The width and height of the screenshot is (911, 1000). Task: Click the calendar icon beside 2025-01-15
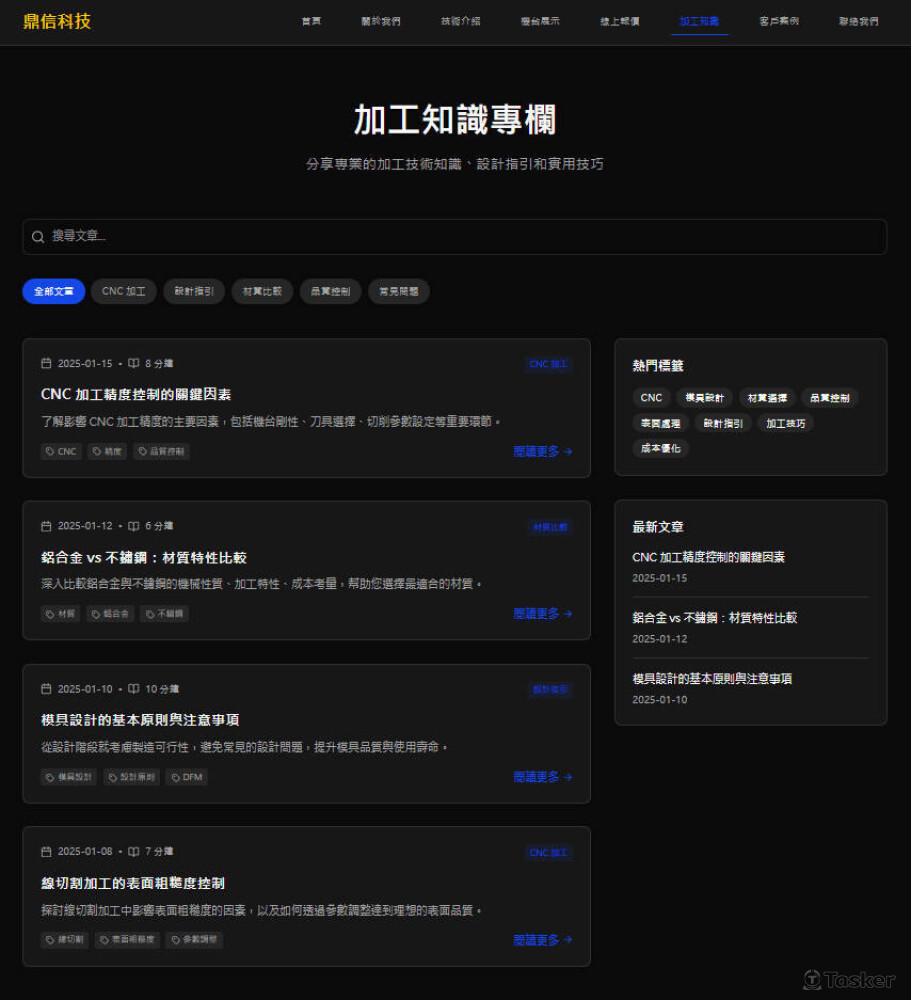[46, 364]
